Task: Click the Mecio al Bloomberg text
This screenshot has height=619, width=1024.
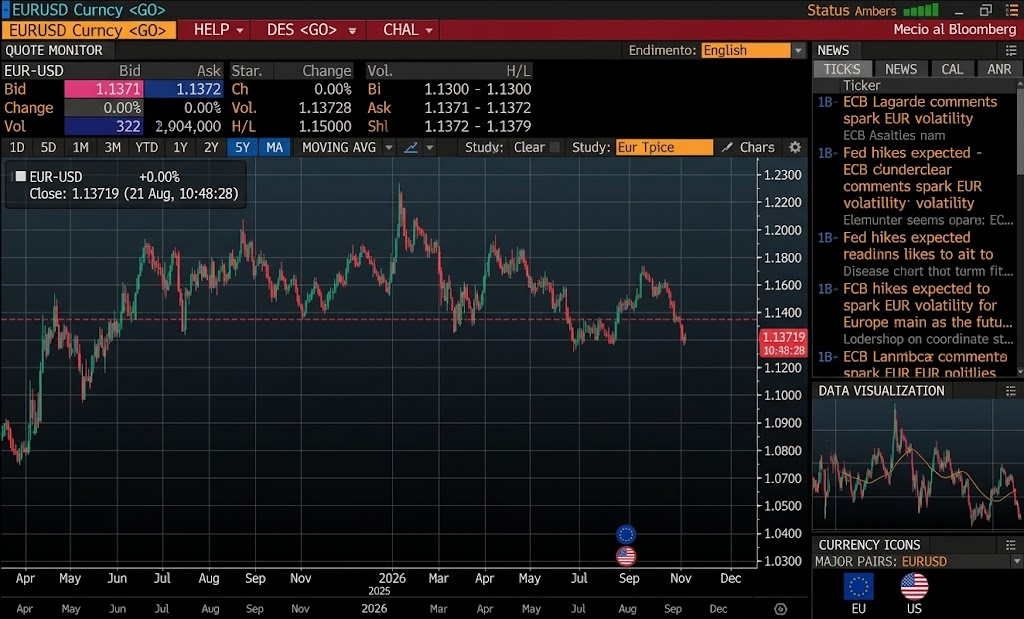Action: (x=955, y=30)
